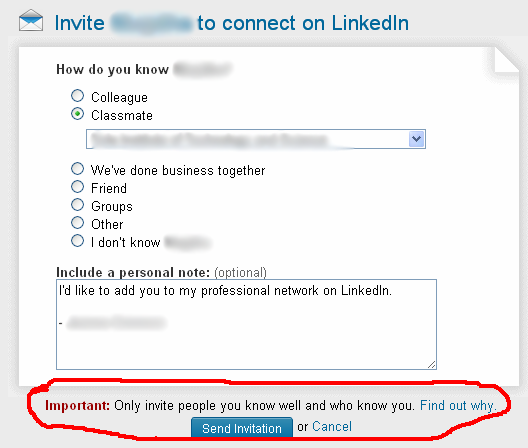Open the school dropdown arrow

pos(417,139)
